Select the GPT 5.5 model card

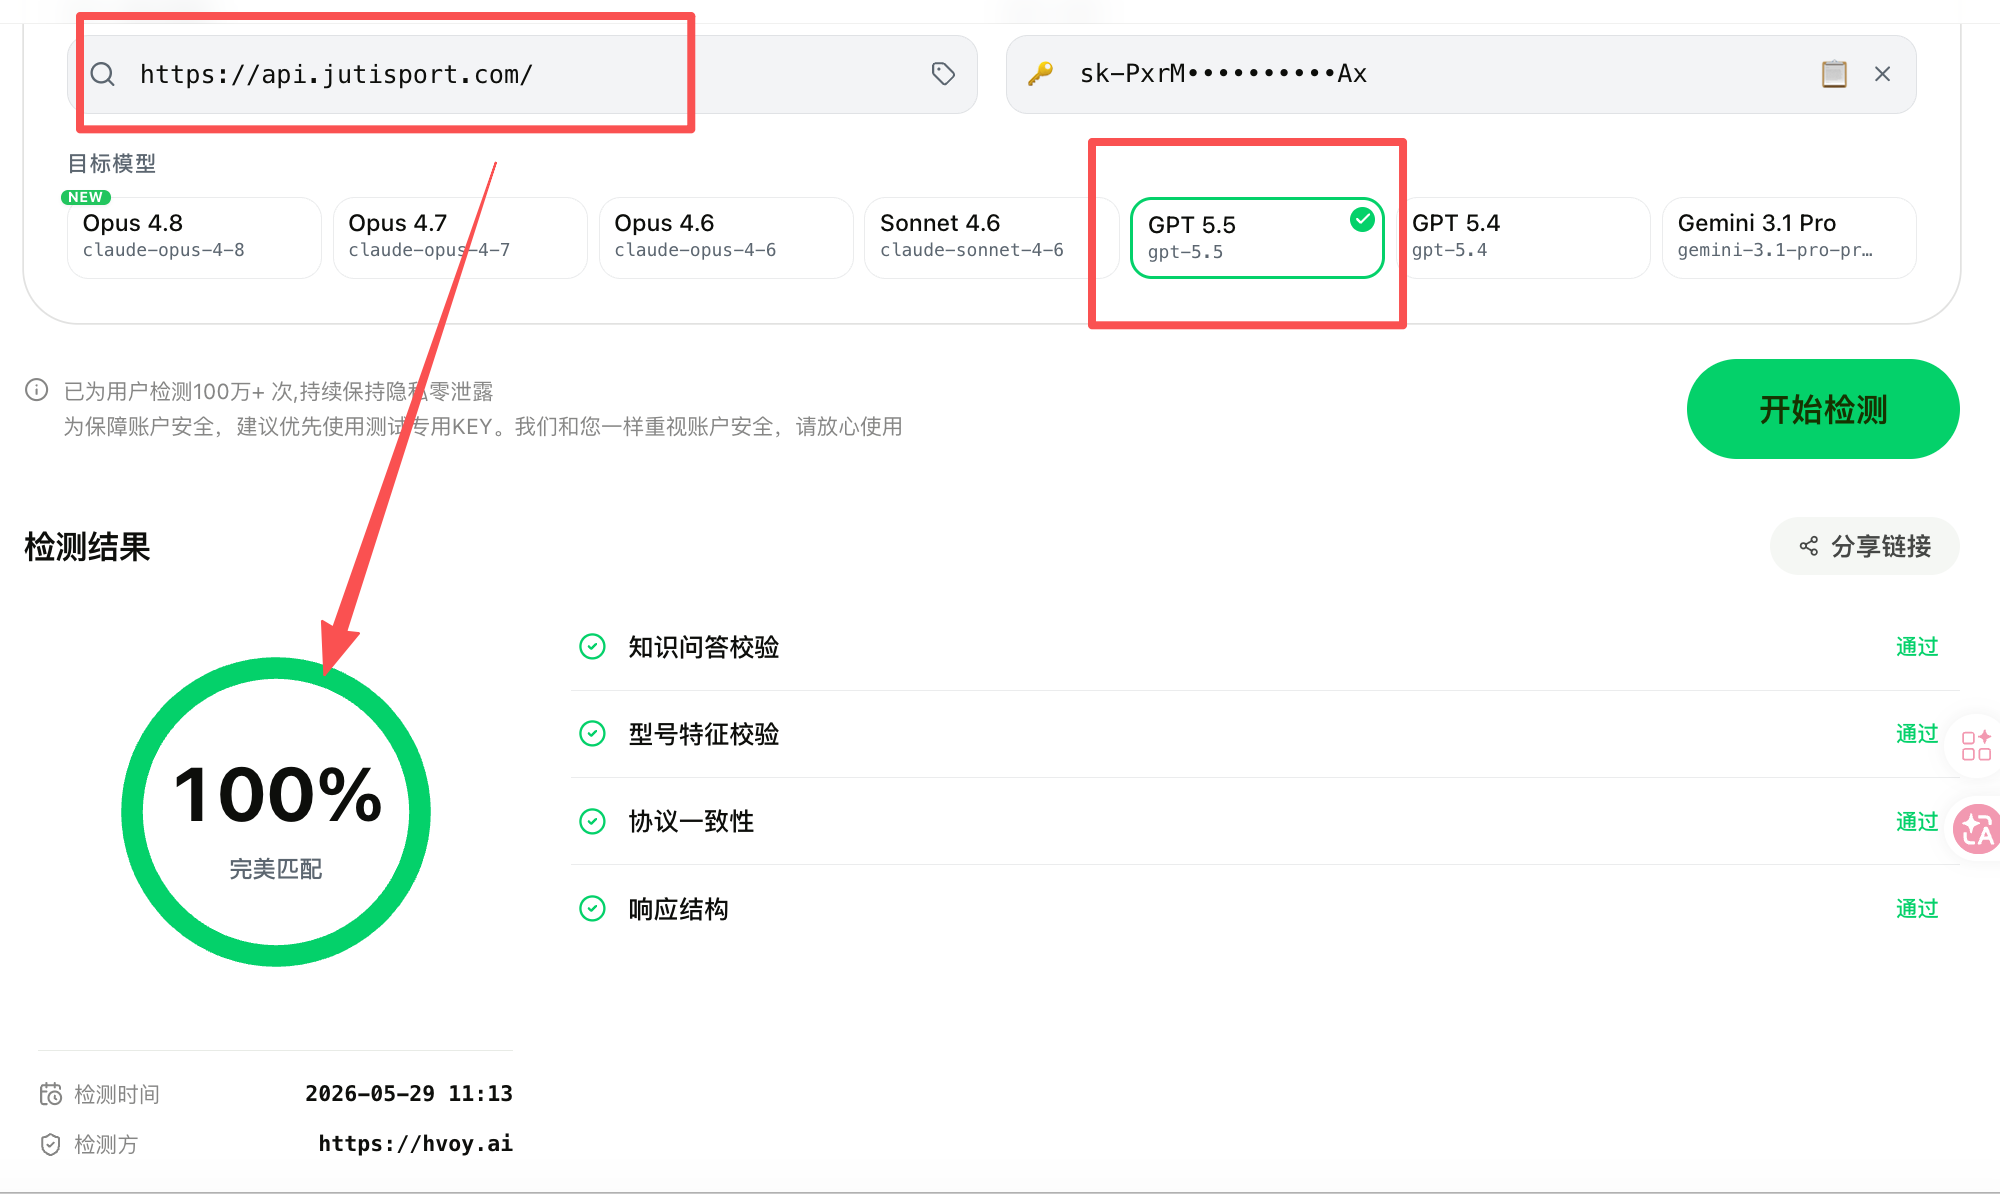[1257, 237]
